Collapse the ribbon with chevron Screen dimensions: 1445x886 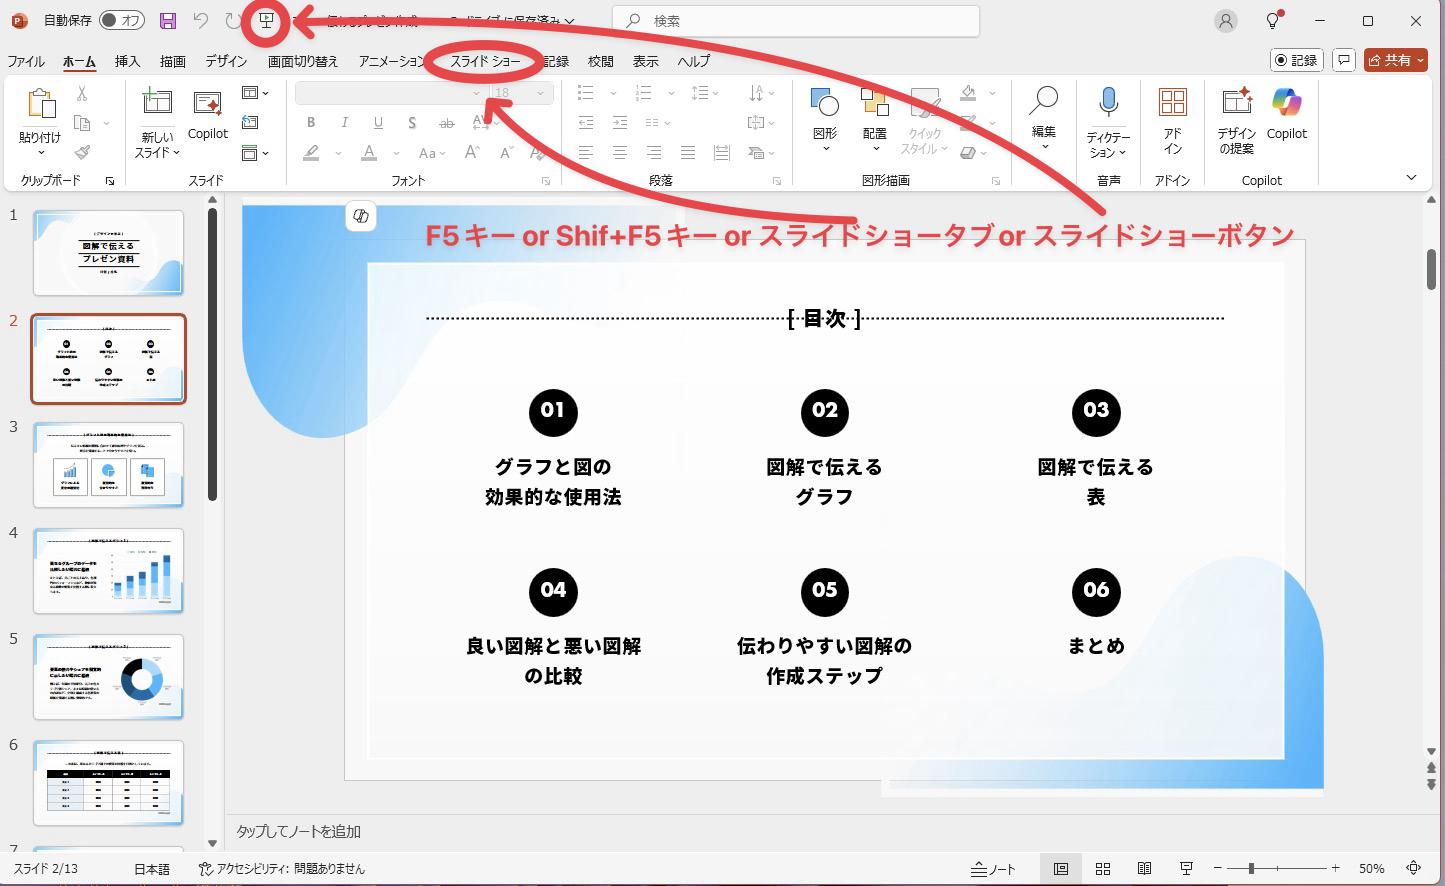click(1412, 178)
